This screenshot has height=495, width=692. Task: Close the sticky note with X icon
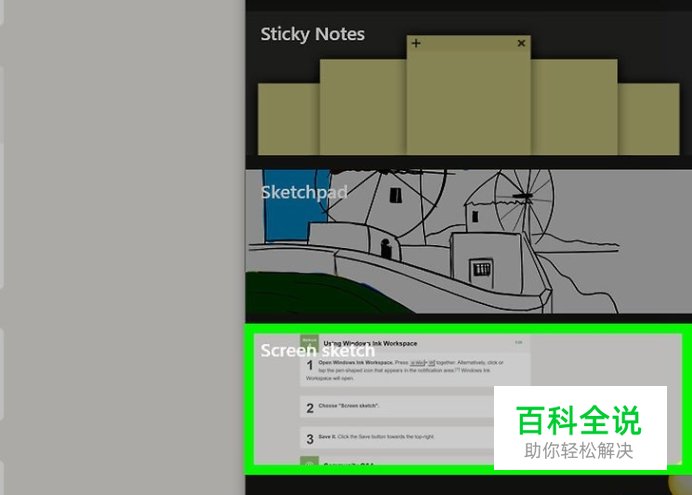tap(521, 43)
